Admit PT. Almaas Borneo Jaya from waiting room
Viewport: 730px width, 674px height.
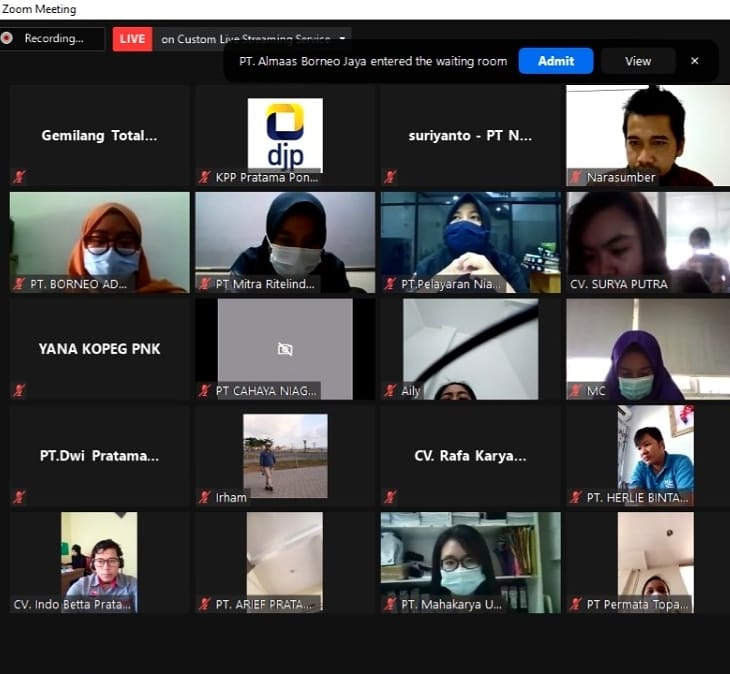[x=556, y=61]
